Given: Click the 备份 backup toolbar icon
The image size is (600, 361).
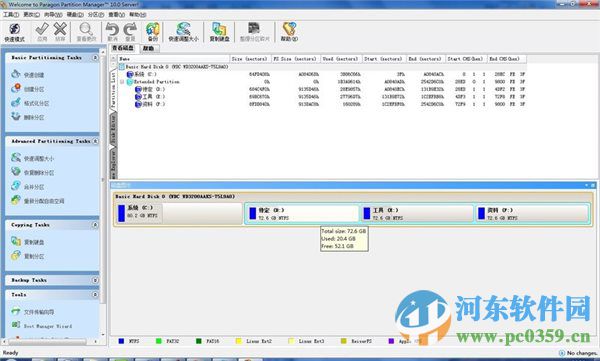Looking at the screenshot, I should 152,32.
